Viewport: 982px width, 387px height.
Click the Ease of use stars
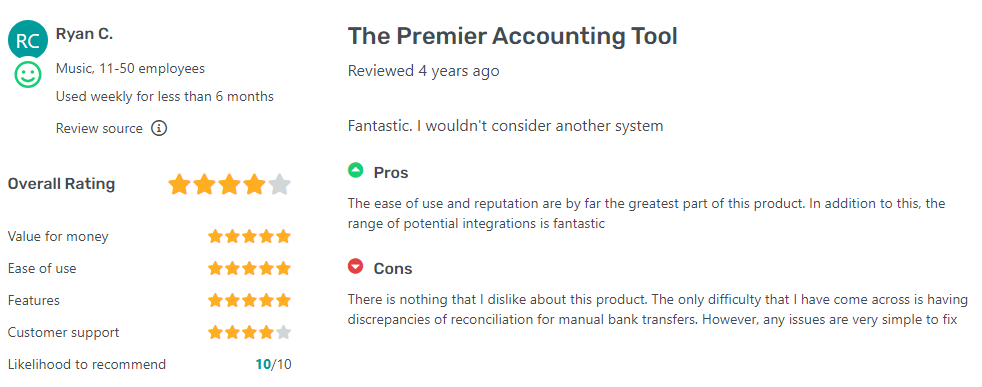(249, 269)
